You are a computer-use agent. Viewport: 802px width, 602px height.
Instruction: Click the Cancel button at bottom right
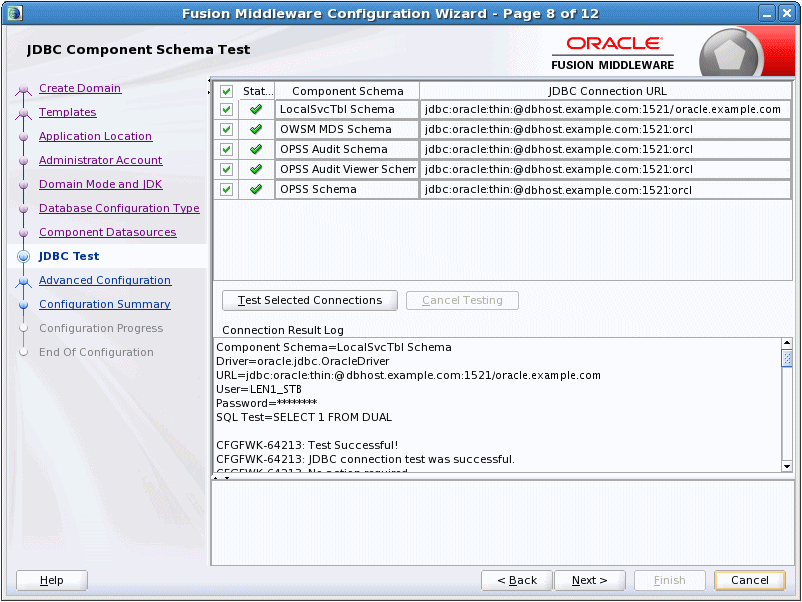750,580
